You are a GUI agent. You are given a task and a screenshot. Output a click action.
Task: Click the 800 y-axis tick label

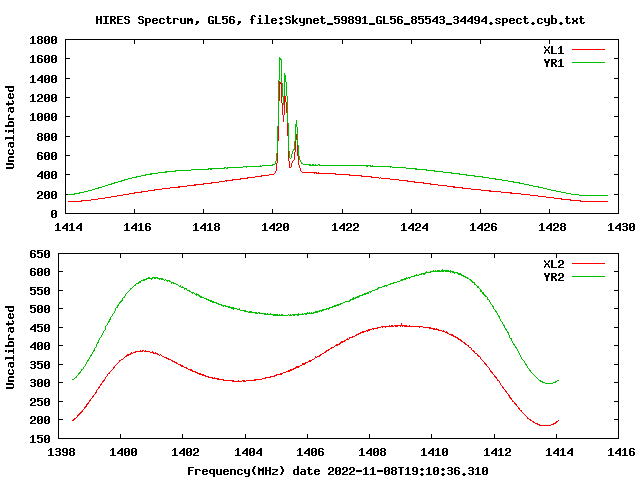click(47, 137)
